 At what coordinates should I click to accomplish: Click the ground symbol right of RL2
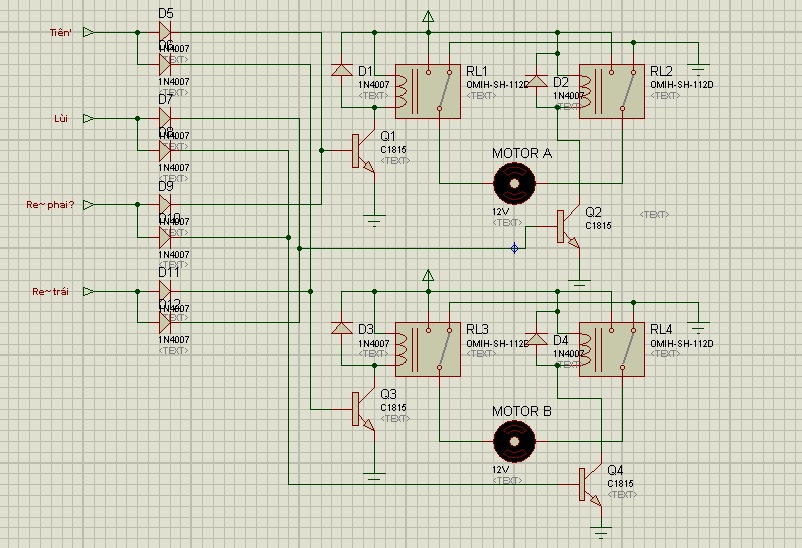(x=699, y=70)
